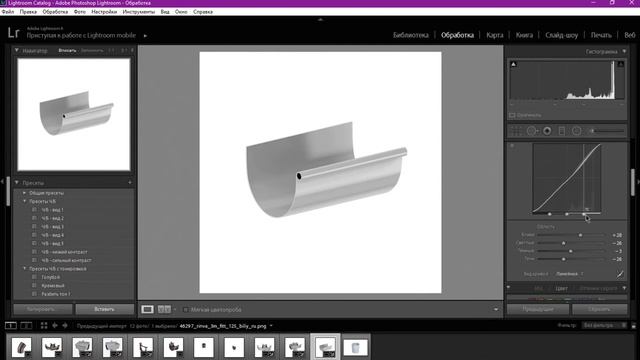
Task: Collapse the Histogram panel triangle
Action: pos(624,51)
